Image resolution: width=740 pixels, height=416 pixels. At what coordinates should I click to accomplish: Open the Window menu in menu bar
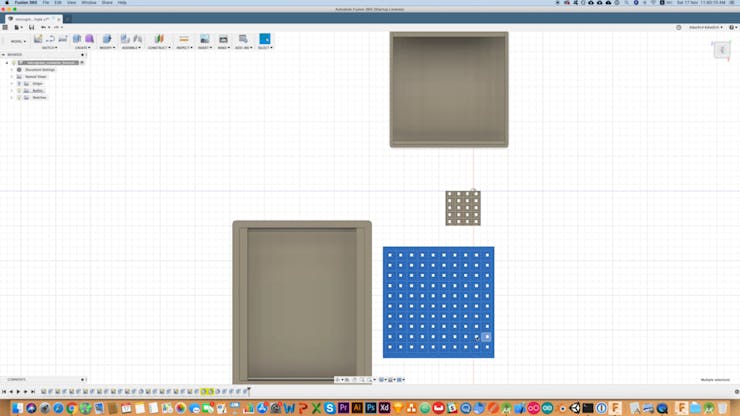[89, 3]
